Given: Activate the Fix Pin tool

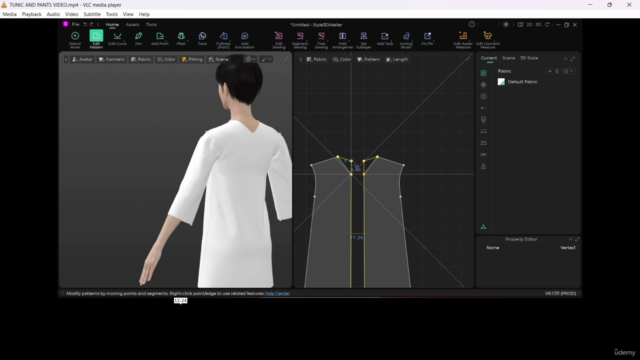Looking at the screenshot, I should pos(427,39).
